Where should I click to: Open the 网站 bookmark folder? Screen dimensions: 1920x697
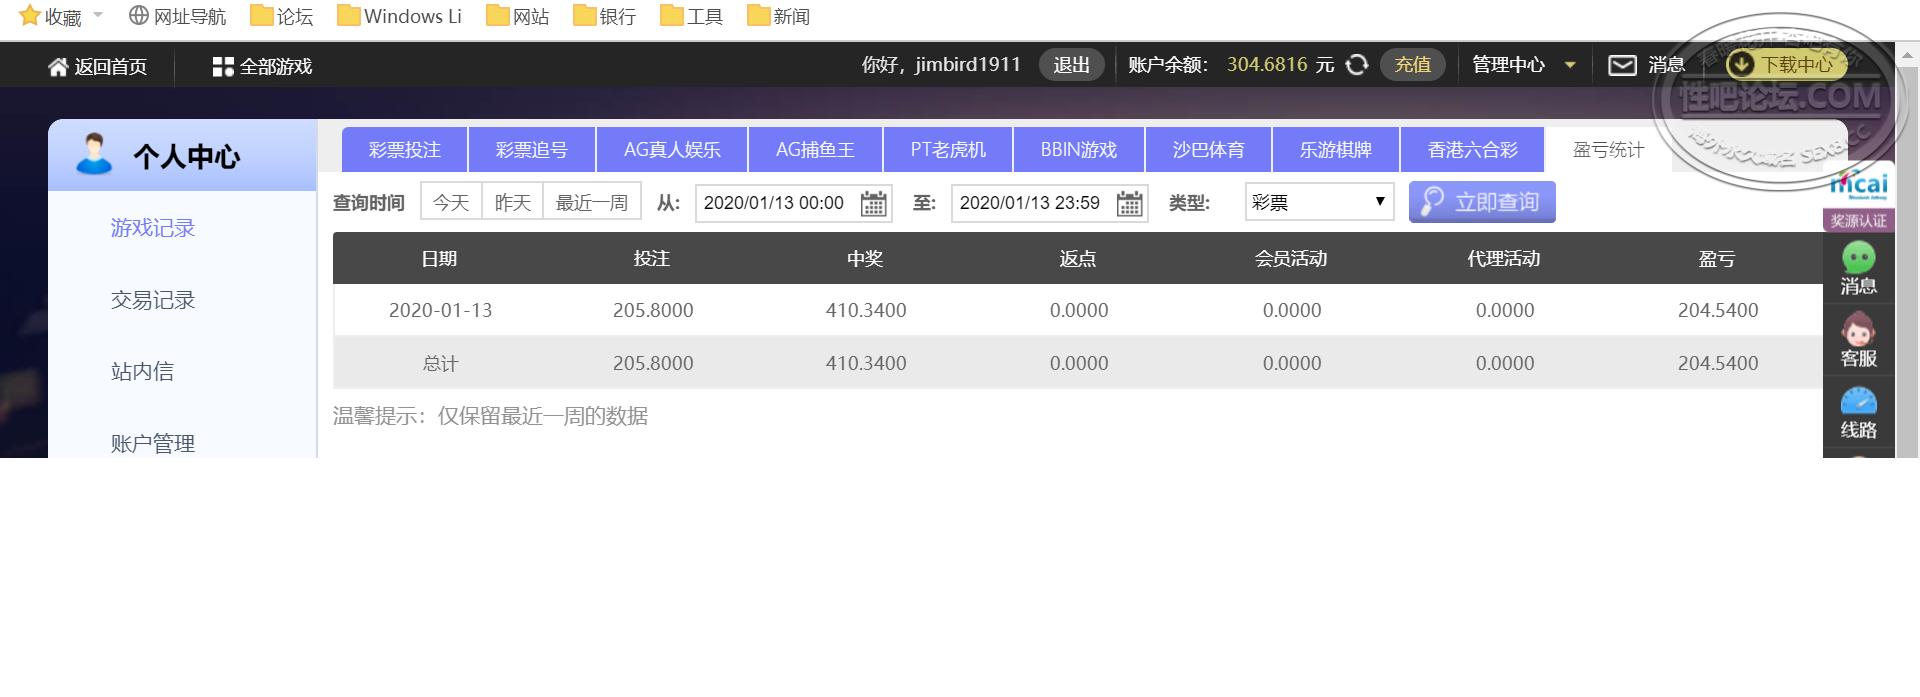[x=517, y=16]
